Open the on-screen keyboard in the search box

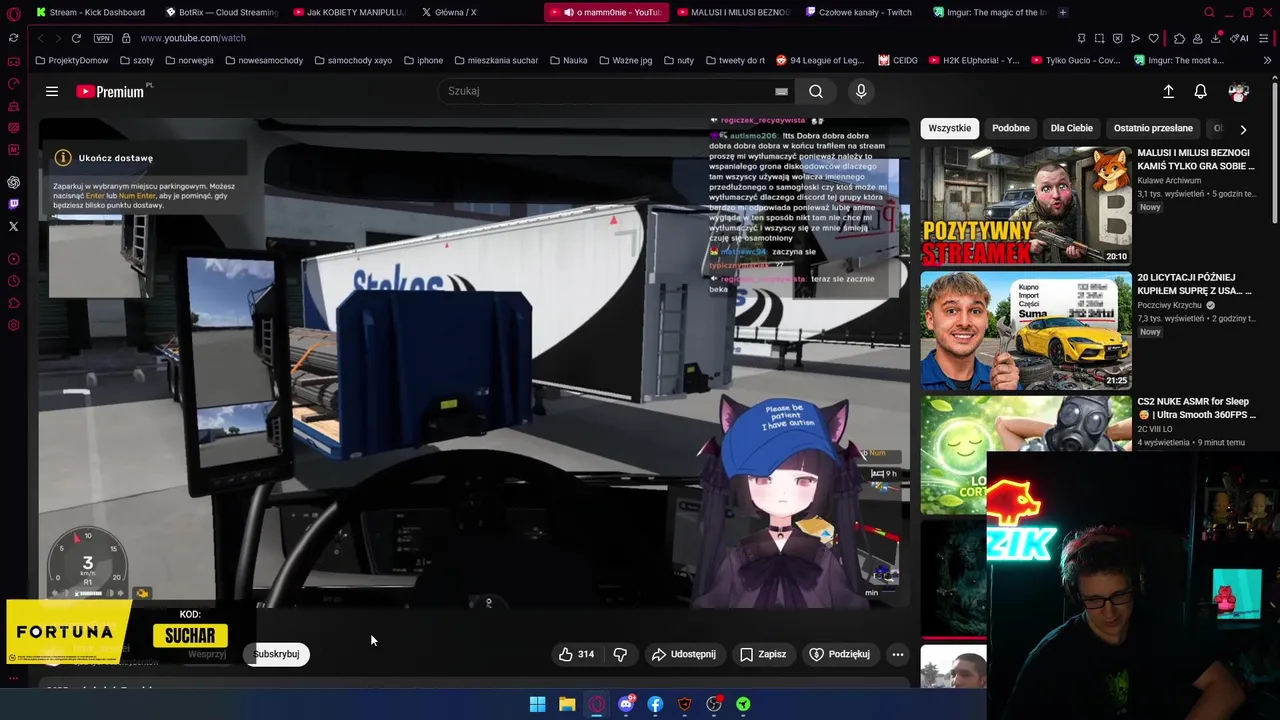coord(781,91)
